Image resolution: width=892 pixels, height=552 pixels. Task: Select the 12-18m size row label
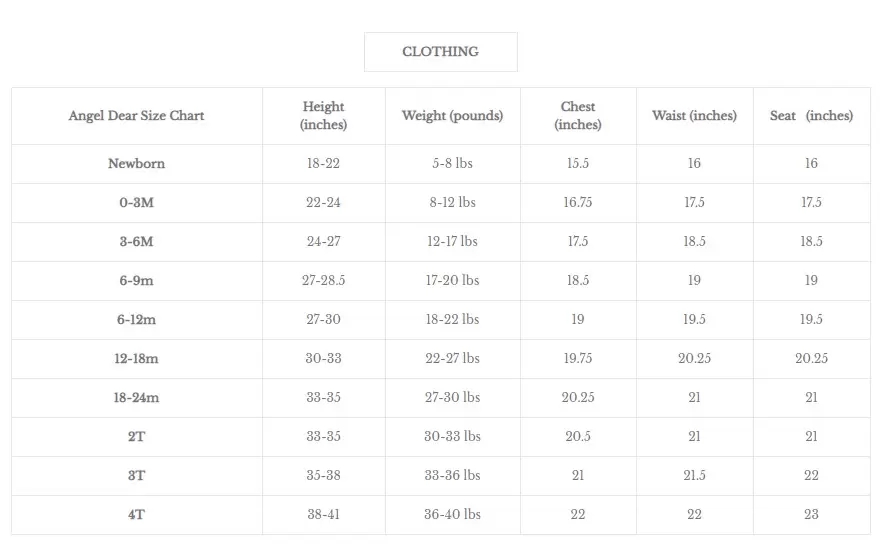coord(137,359)
